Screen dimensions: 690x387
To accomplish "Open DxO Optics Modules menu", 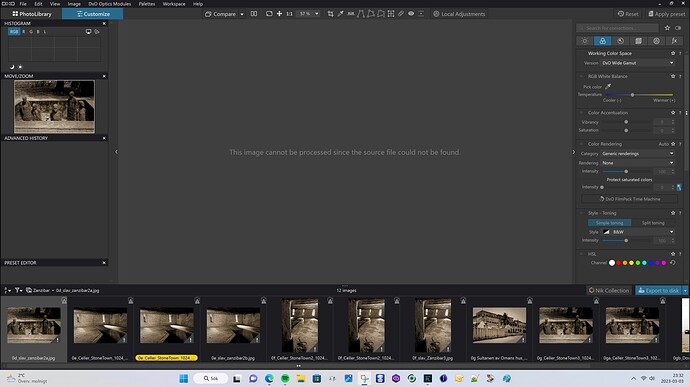I will 110,4.
